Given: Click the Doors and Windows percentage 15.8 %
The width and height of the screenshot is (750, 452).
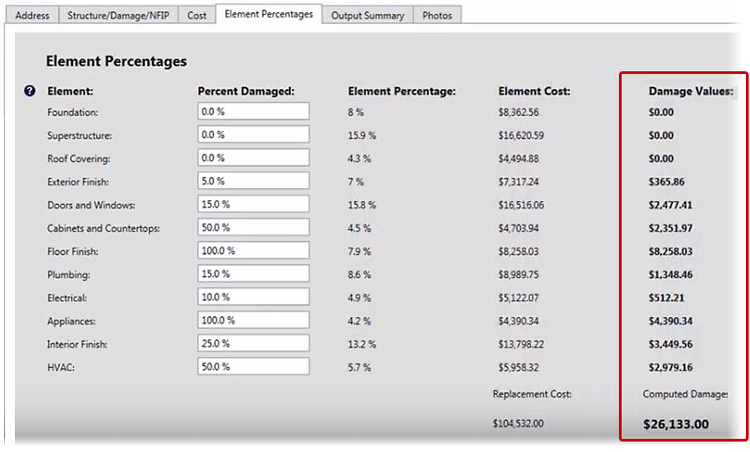Looking at the screenshot, I should pos(362,205).
